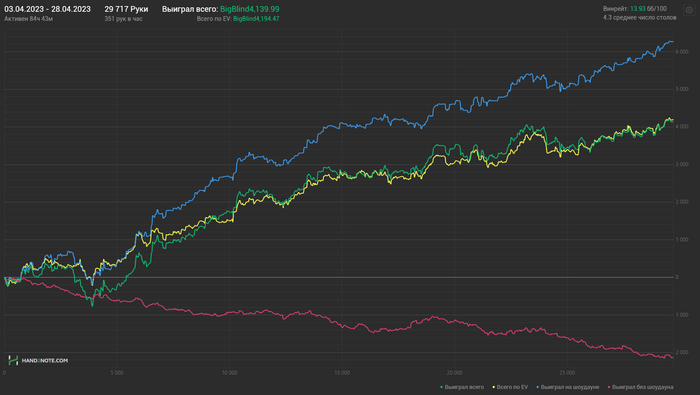Click the winrate value "13.93"
Image resolution: width=700 pixels, height=395 pixels.
(638, 8)
